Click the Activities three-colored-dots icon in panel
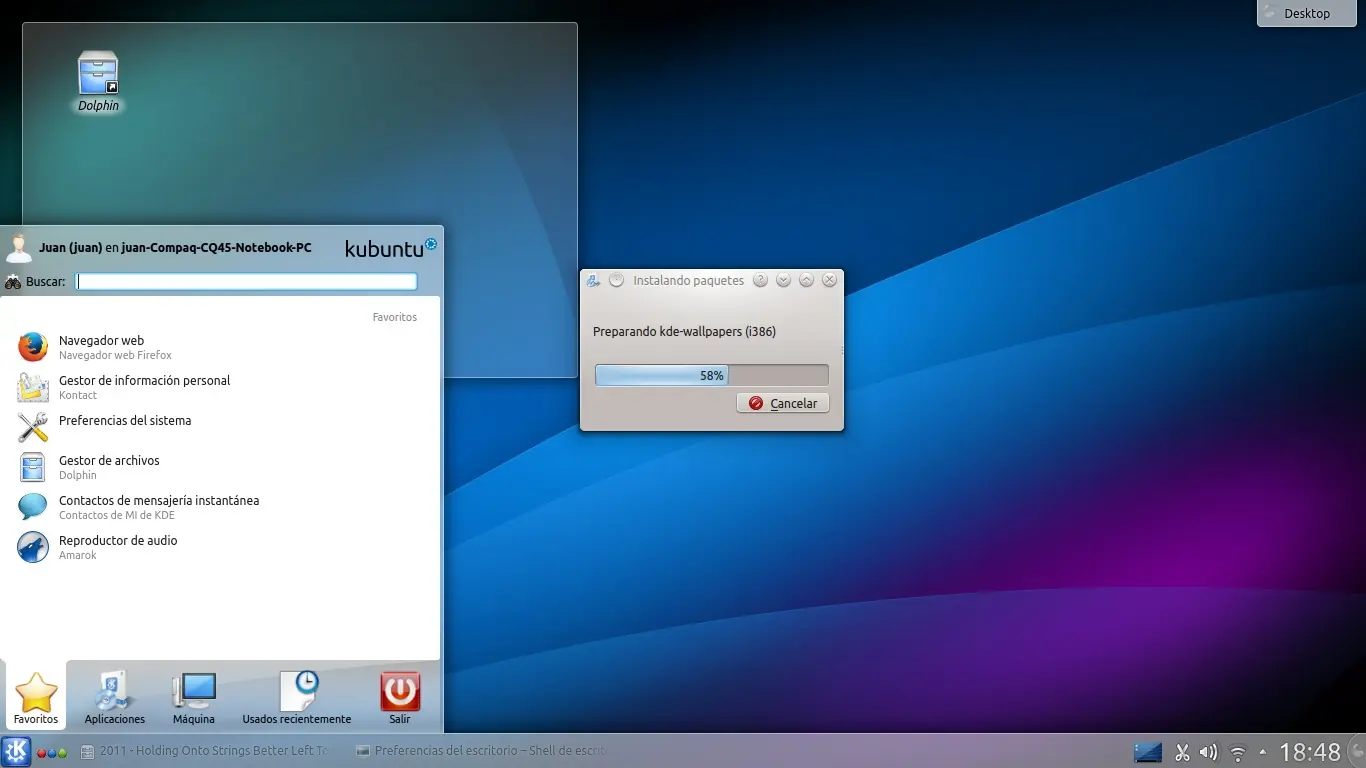Viewport: 1366px width, 768px height. (x=52, y=752)
